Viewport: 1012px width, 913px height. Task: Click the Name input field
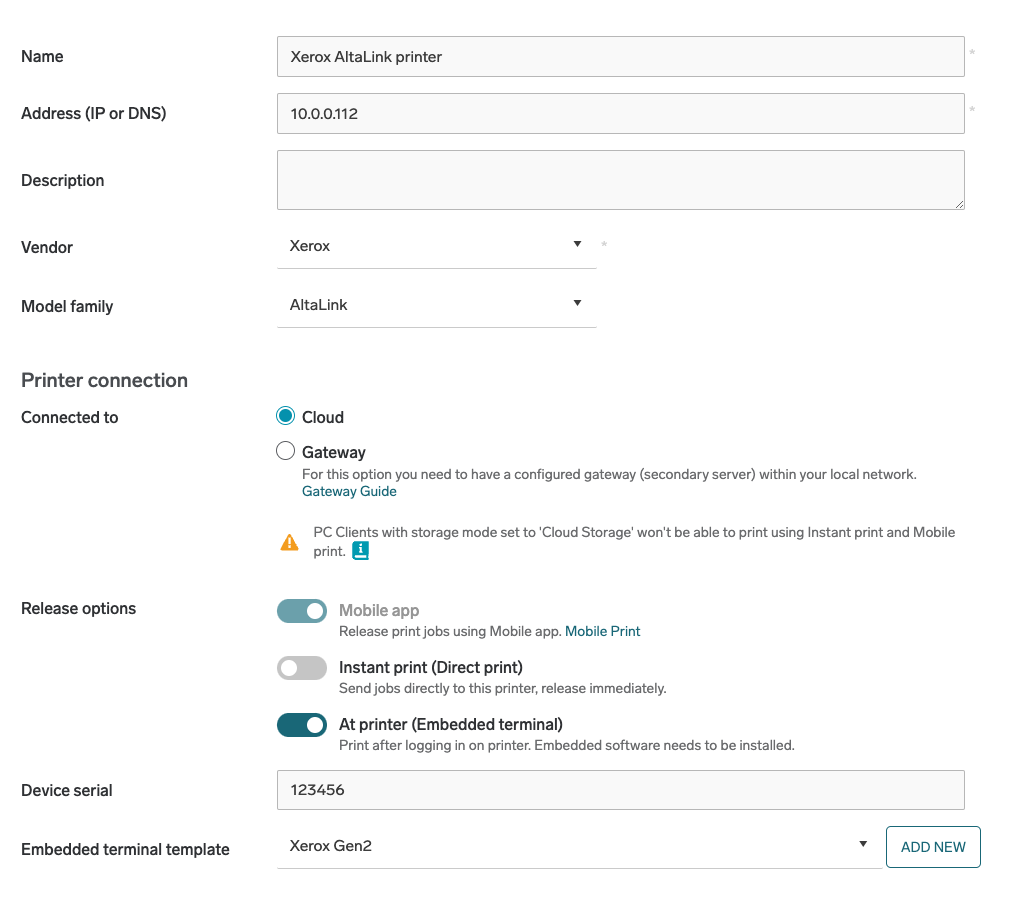620,57
